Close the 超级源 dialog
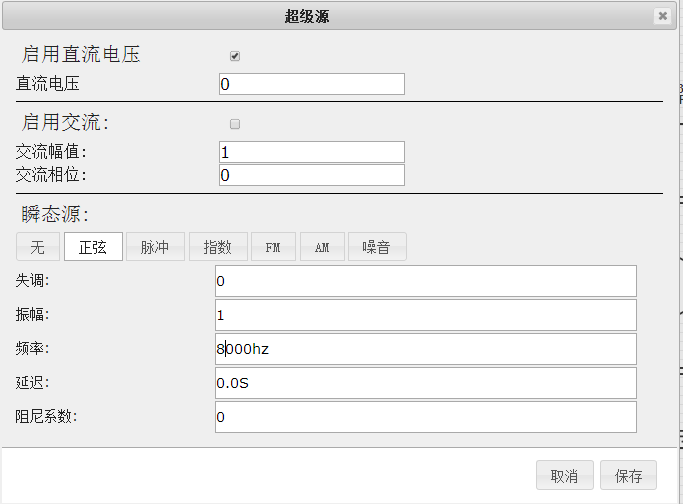 click(x=663, y=16)
